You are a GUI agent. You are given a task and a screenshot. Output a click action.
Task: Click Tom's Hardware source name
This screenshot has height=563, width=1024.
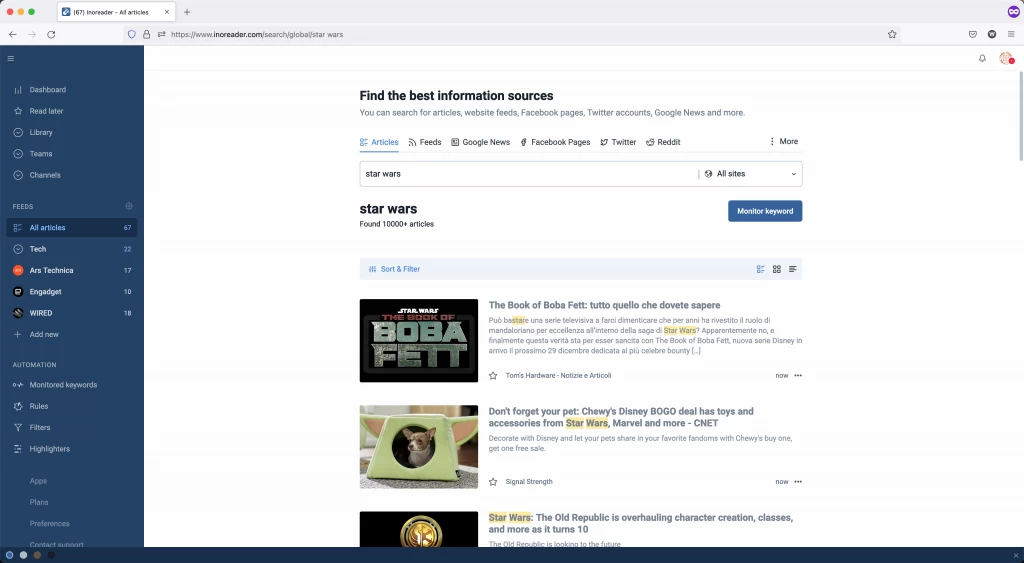(558, 376)
